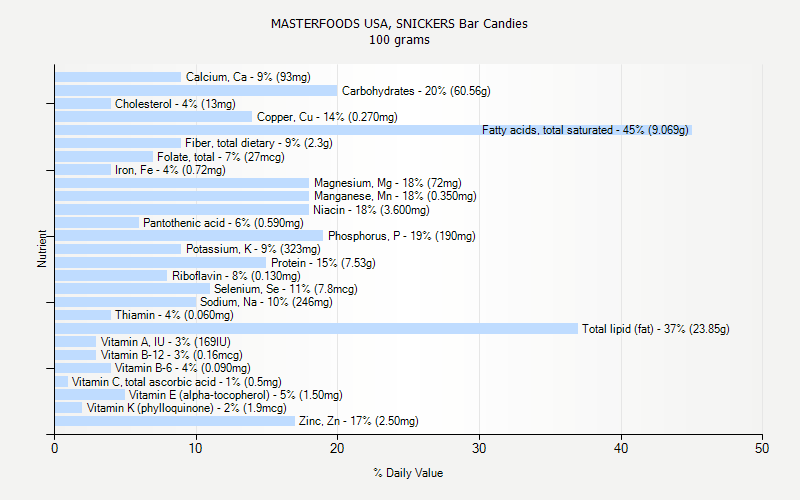Select the 'Zinc, Zn - 17% (2.50mg)' label
This screenshot has height=500, width=800.
(359, 421)
